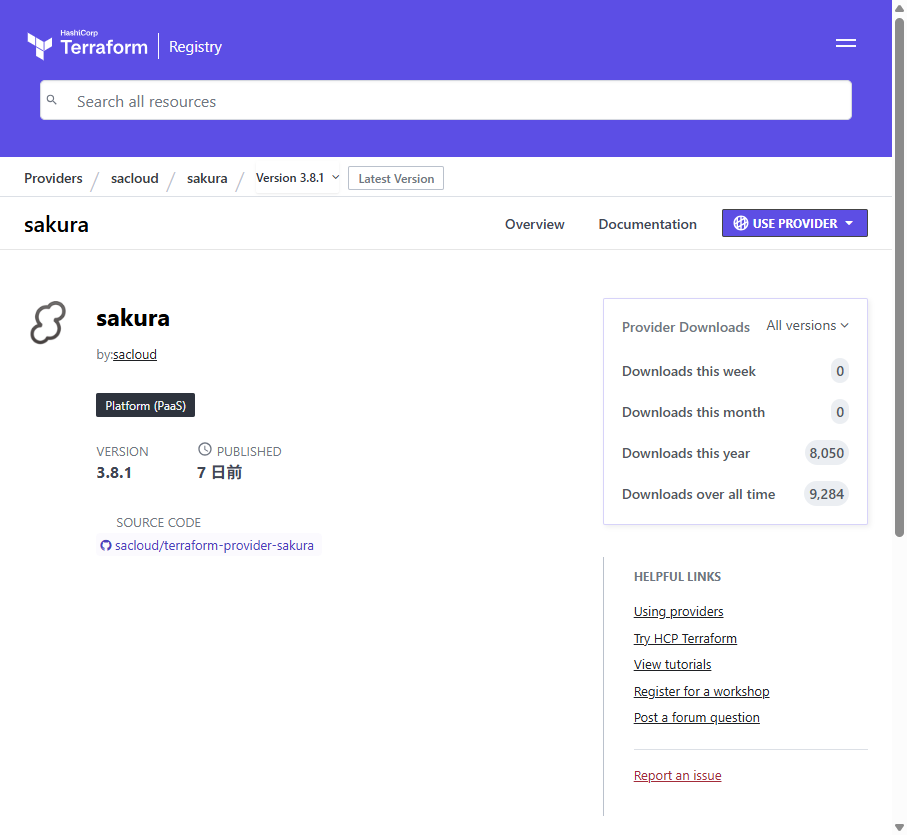Click the search magnifier icon
The width and height of the screenshot is (907, 835).
pos(51,100)
